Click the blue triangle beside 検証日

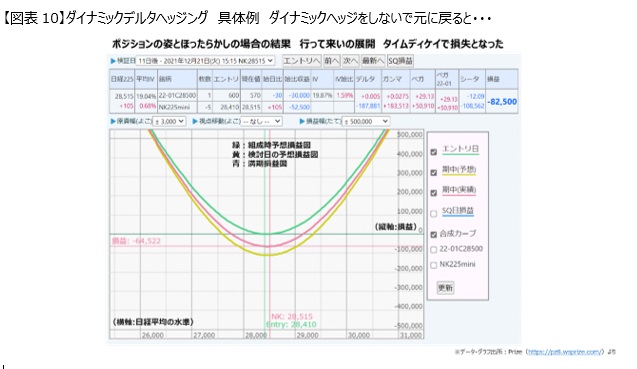(113, 61)
